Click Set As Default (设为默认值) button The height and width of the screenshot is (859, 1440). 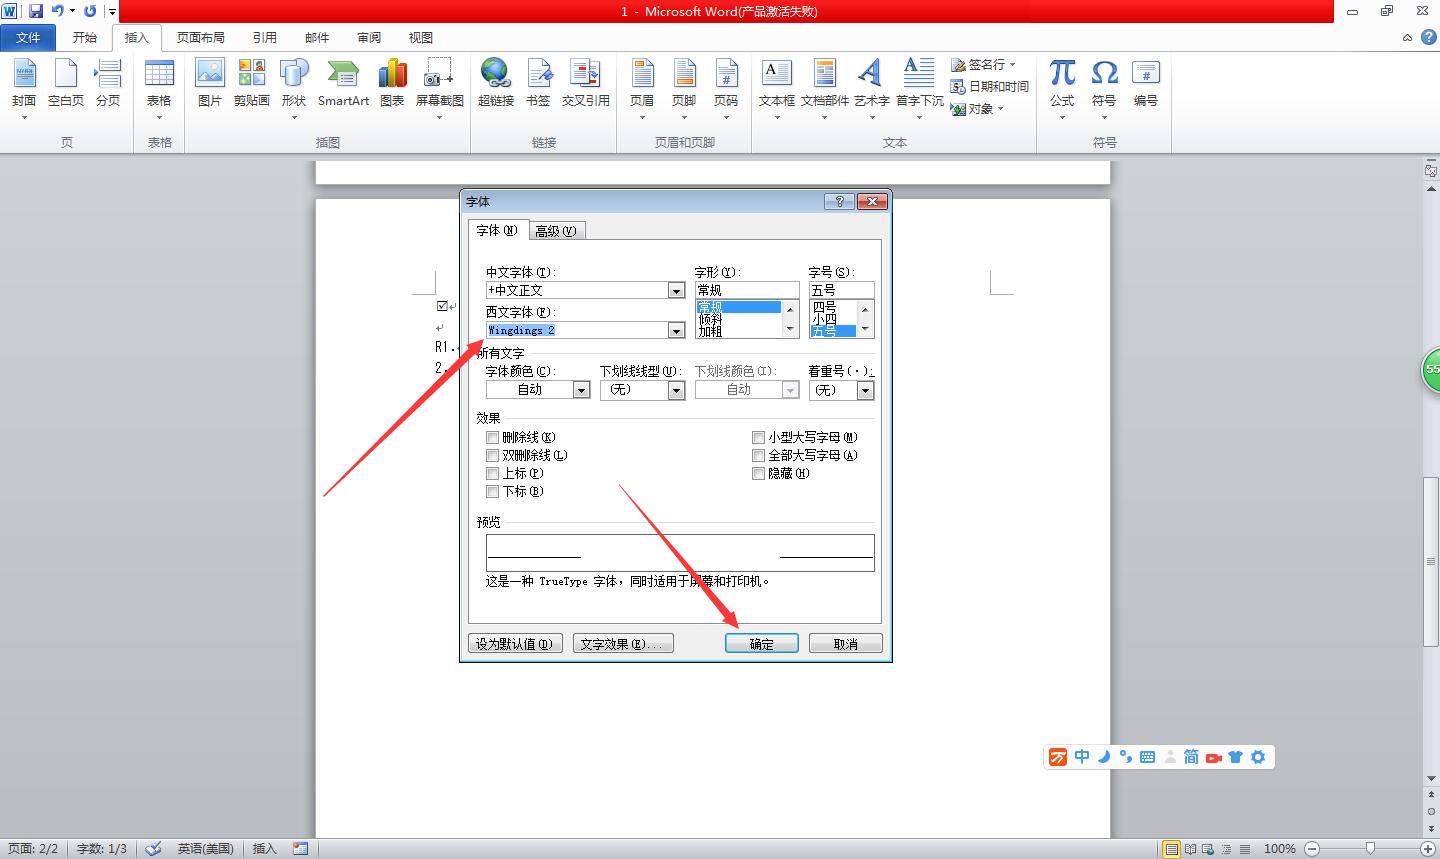click(515, 644)
